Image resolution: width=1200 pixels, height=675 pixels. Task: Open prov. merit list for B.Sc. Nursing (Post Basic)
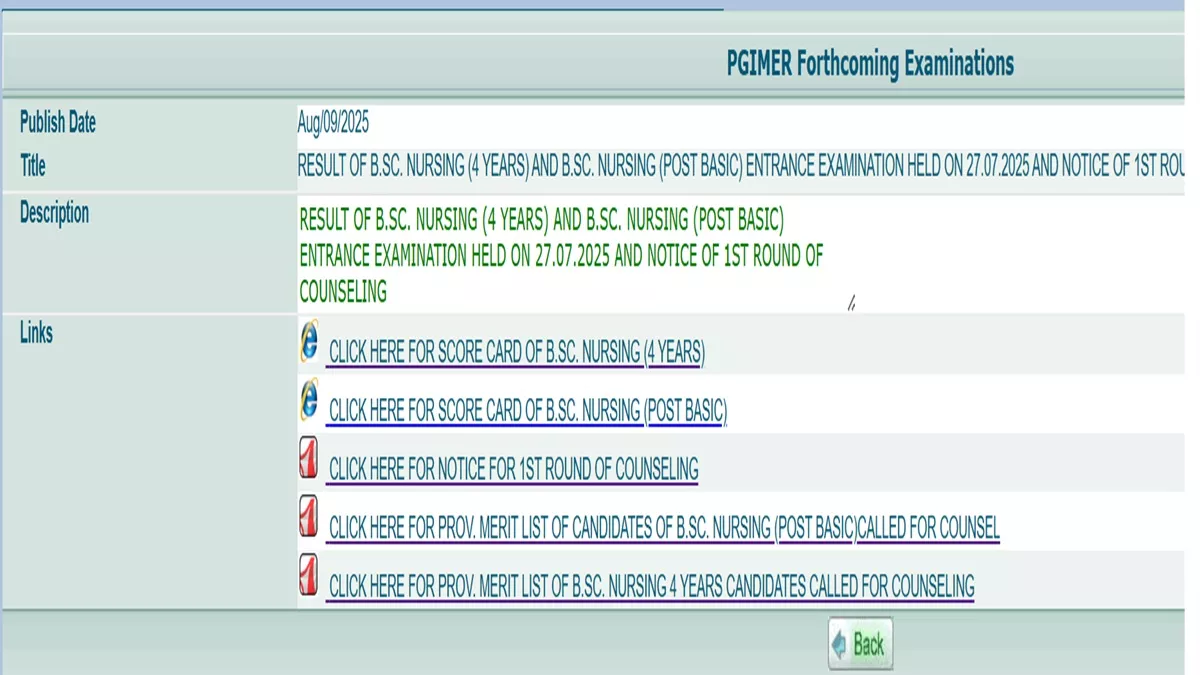pyautogui.click(x=664, y=528)
